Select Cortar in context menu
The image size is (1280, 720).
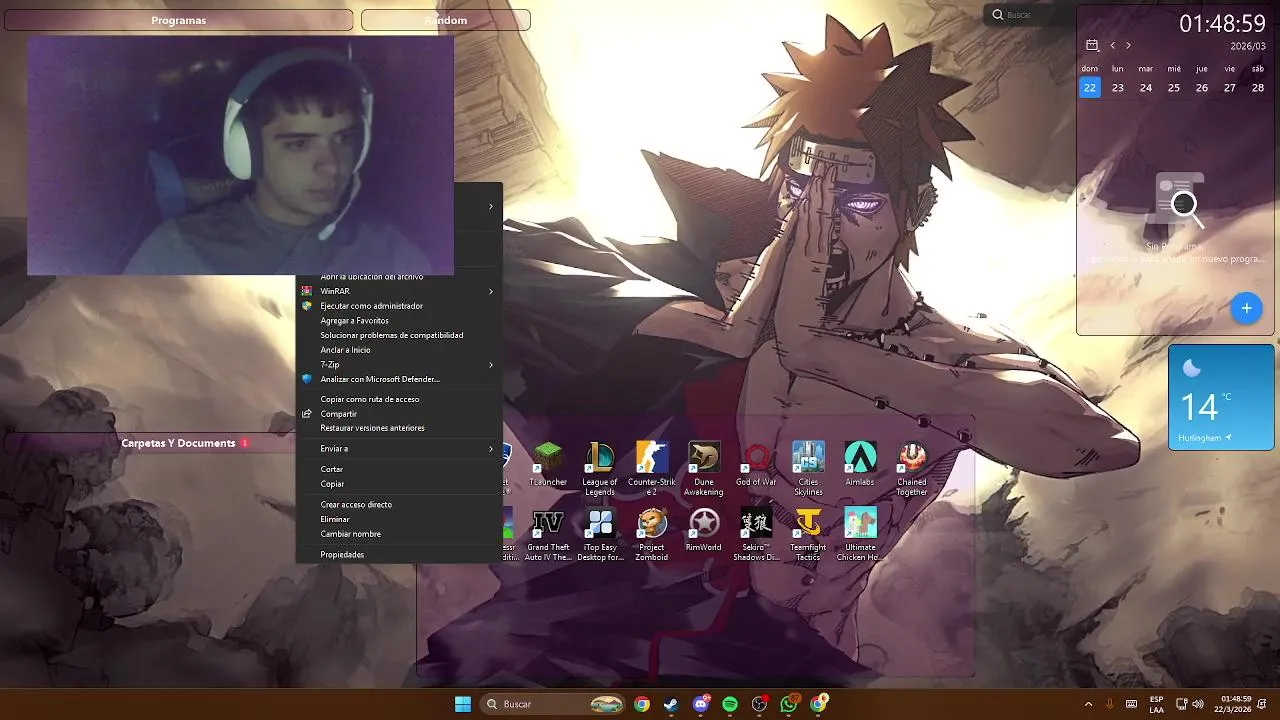pyautogui.click(x=399, y=469)
